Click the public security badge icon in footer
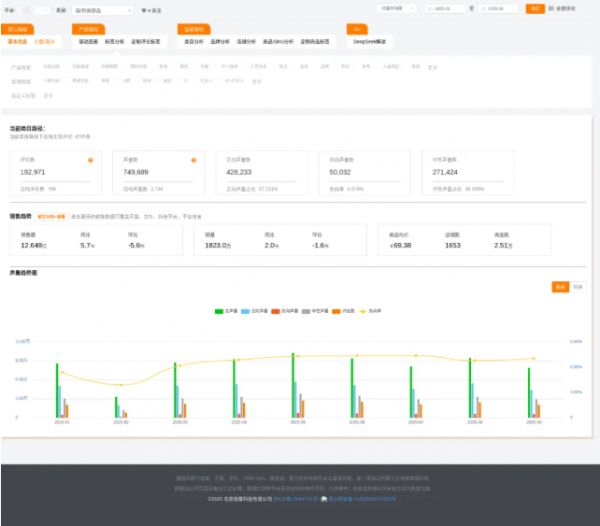The image size is (600, 526). coord(324,498)
